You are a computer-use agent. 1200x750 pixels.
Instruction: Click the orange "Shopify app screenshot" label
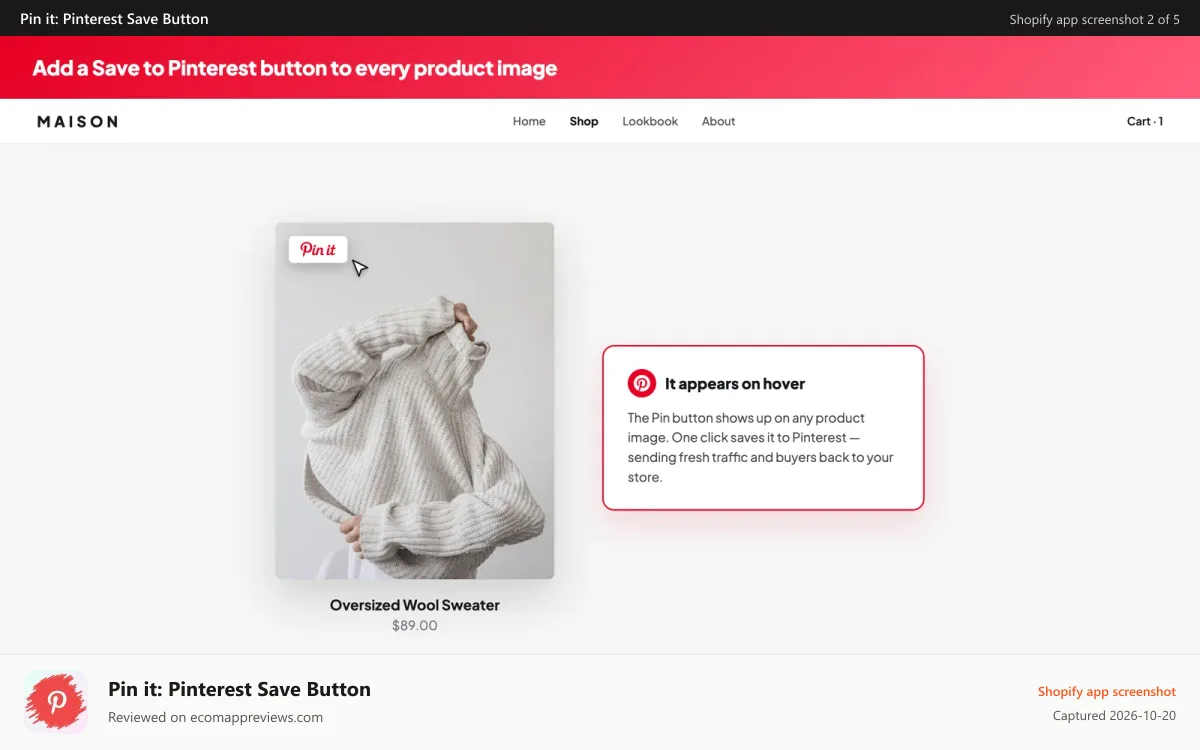[x=1107, y=692]
